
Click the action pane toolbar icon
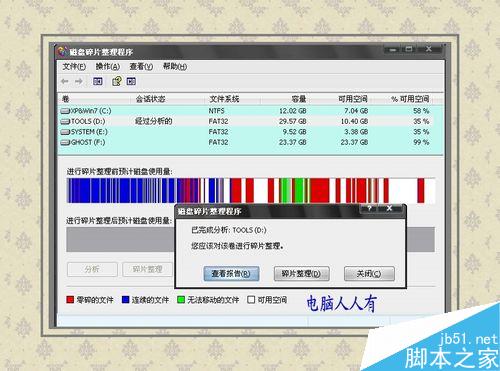[131, 81]
